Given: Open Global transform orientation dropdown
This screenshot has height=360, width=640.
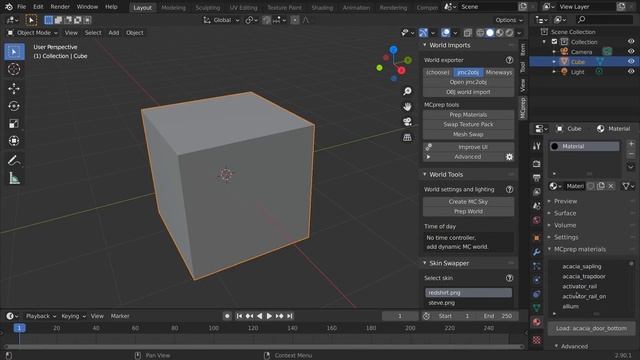Looking at the screenshot, I should pos(222,20).
